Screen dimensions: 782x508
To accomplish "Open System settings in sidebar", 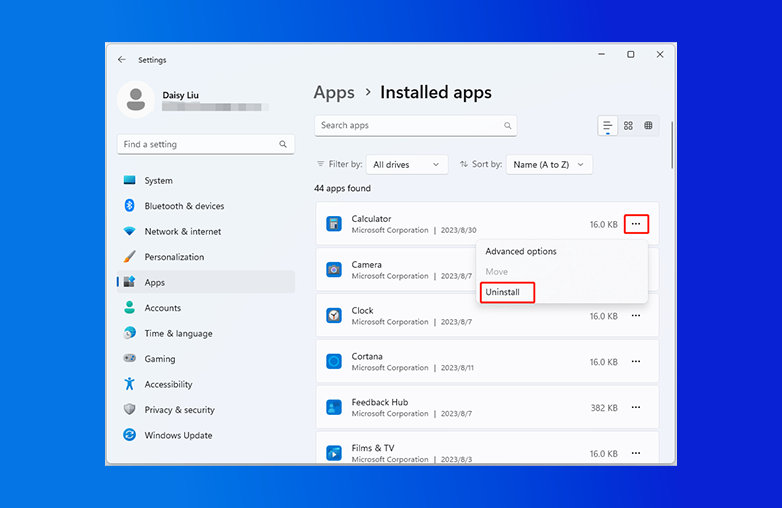I will (205, 180).
